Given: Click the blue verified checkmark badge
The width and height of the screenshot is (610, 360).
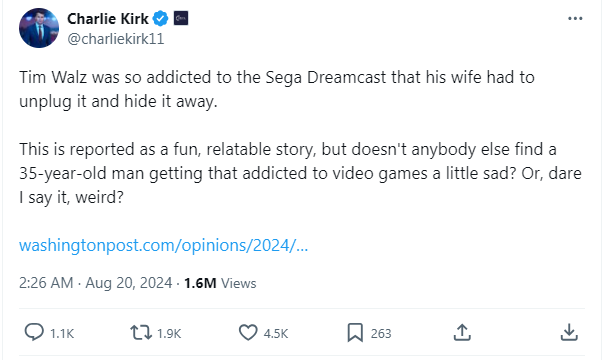Looking at the screenshot, I should click(x=160, y=18).
